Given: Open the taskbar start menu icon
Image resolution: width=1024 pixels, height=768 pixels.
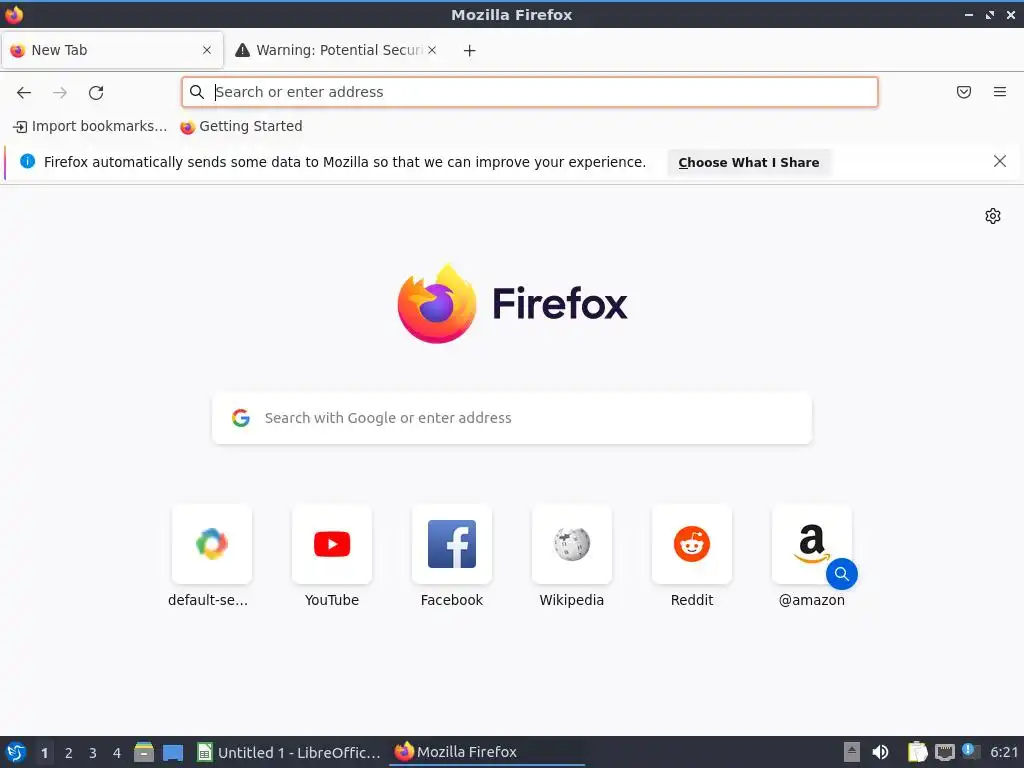Looking at the screenshot, I should (16, 752).
